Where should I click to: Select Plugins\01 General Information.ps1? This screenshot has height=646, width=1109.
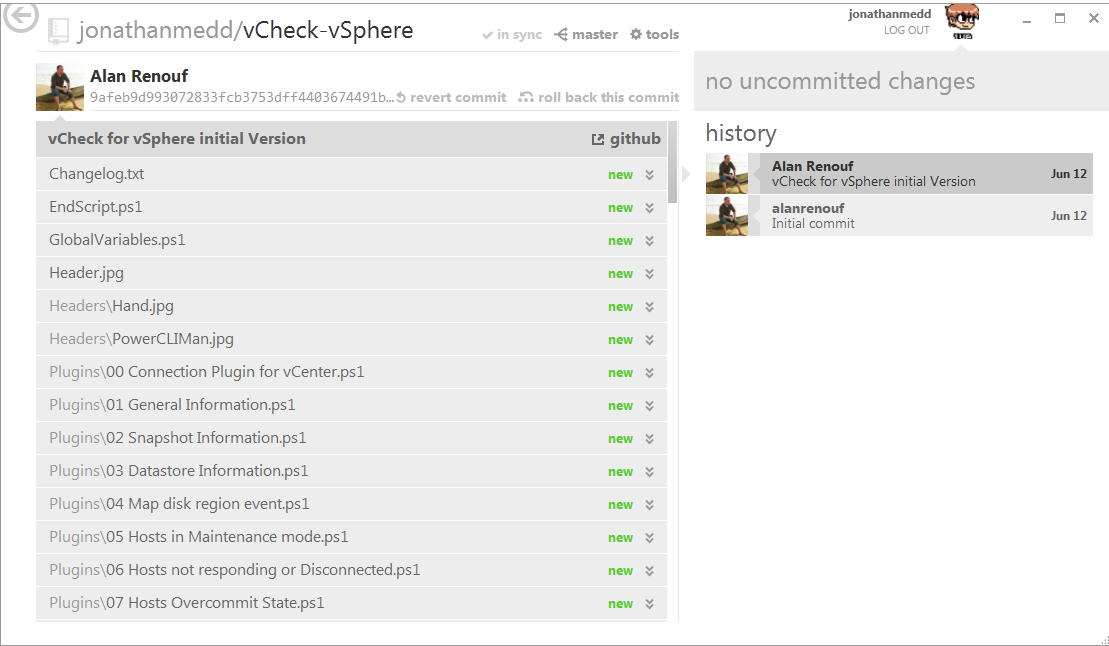click(x=172, y=405)
